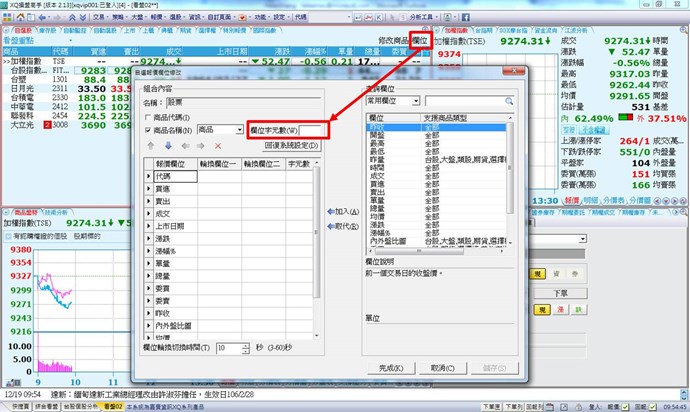Click the gray right arrow icon
This screenshot has height=412, width=690.
(201, 145)
